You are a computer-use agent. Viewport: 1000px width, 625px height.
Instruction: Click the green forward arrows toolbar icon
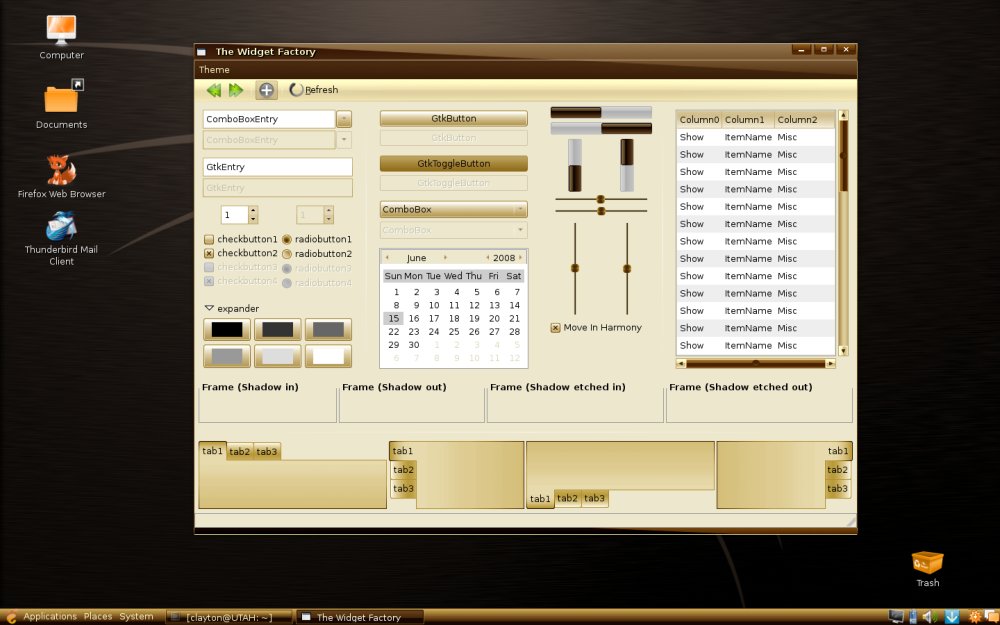coord(236,90)
